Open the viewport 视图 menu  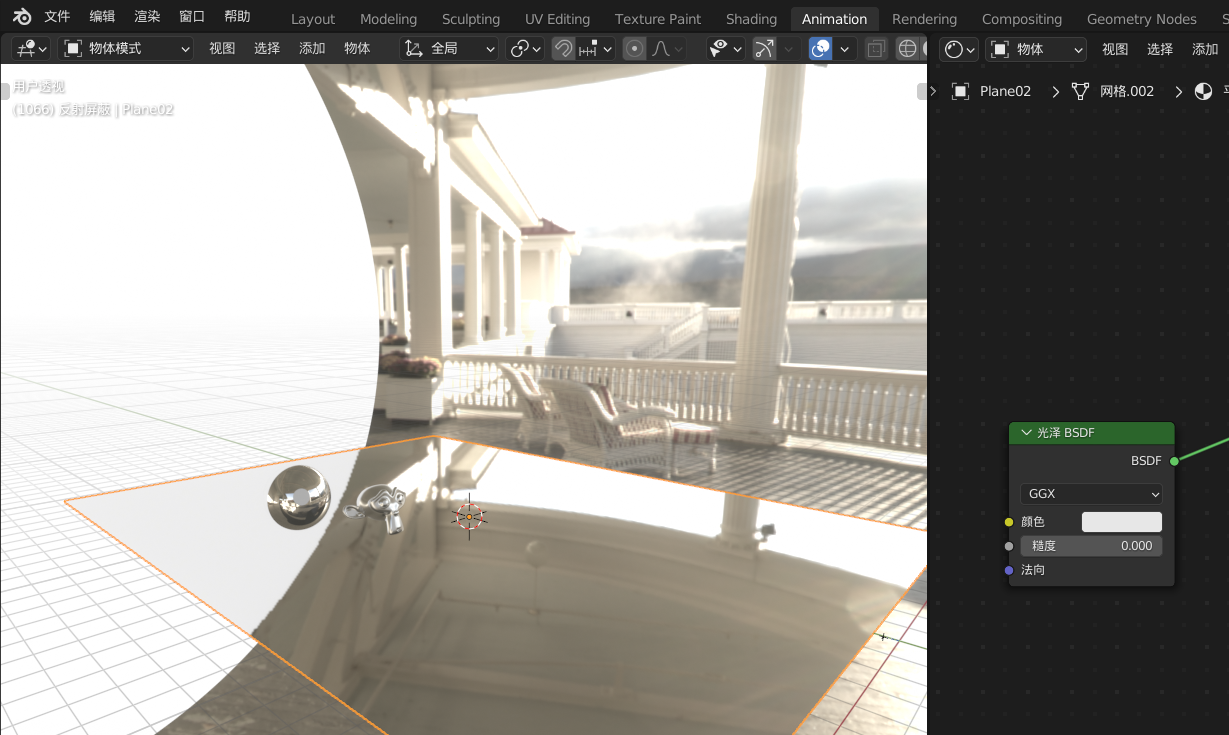click(x=222, y=48)
